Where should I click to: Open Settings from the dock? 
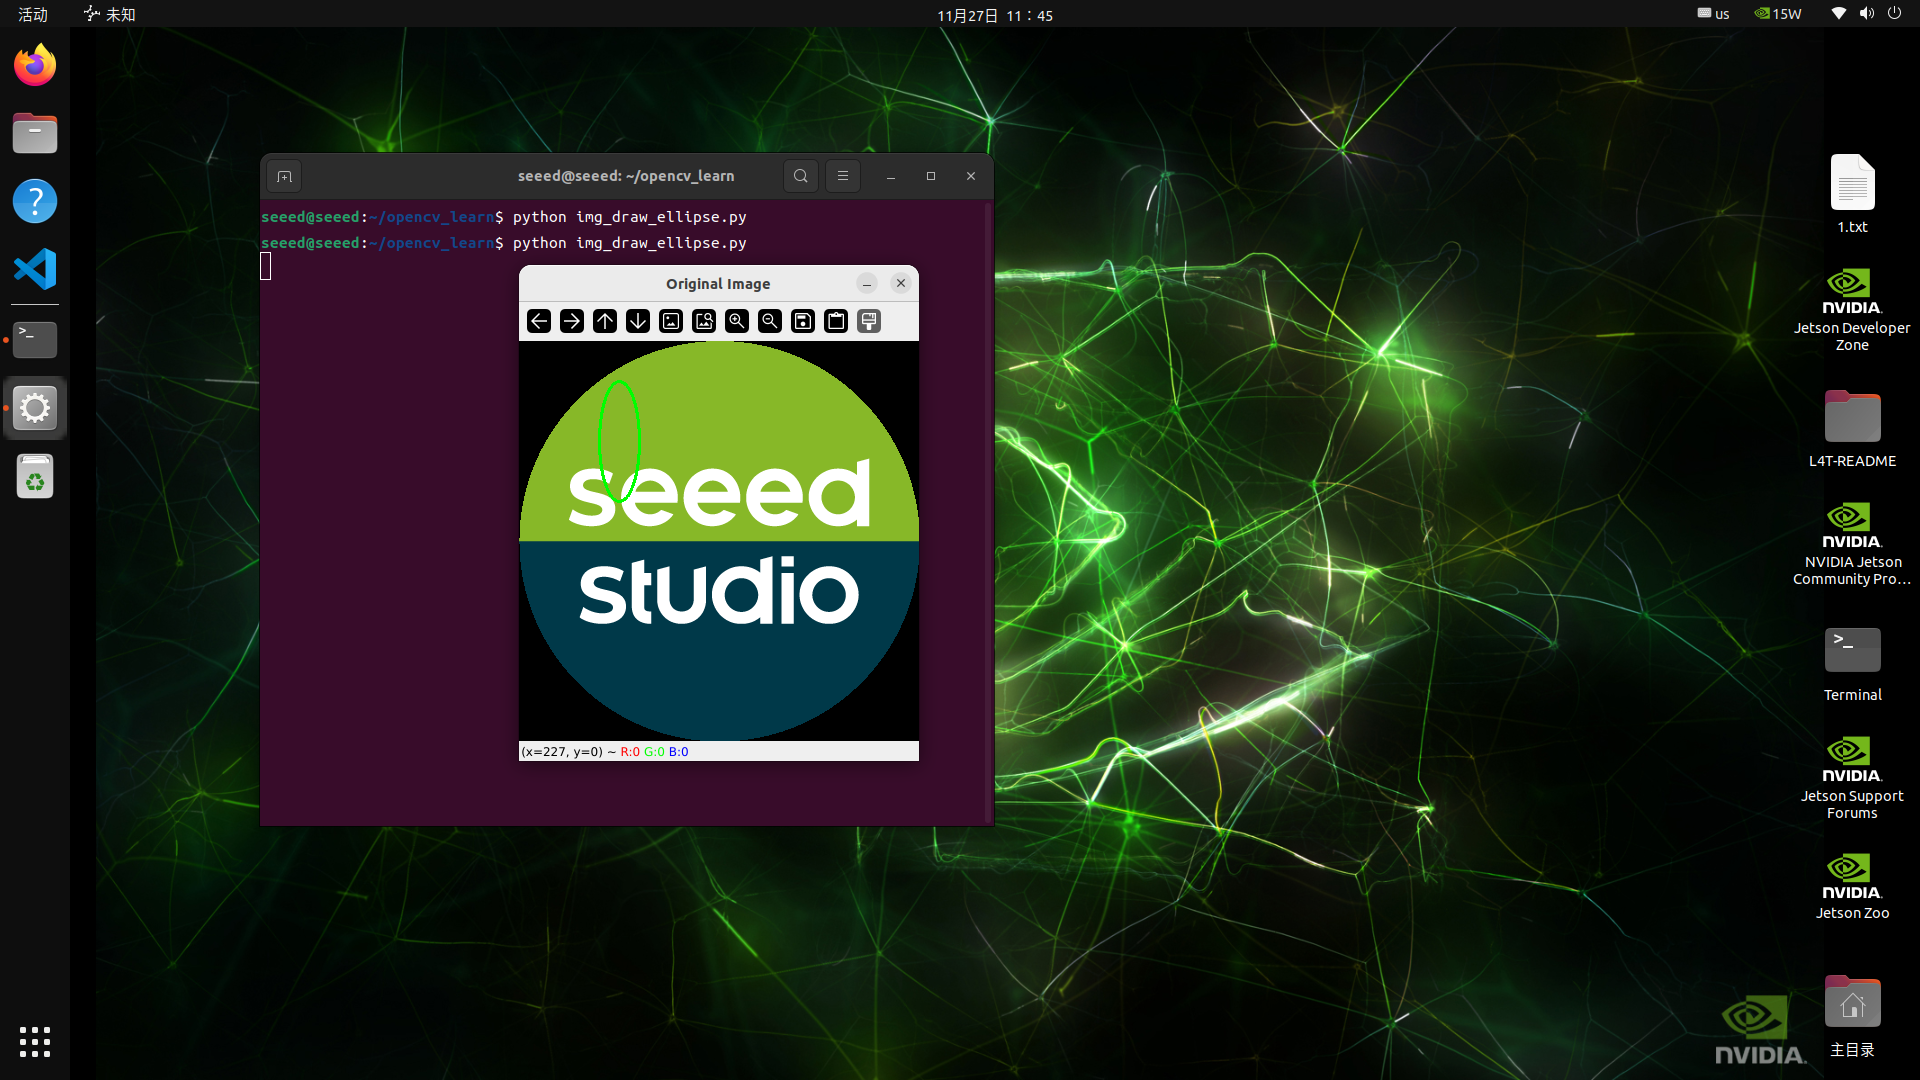[x=35, y=408]
